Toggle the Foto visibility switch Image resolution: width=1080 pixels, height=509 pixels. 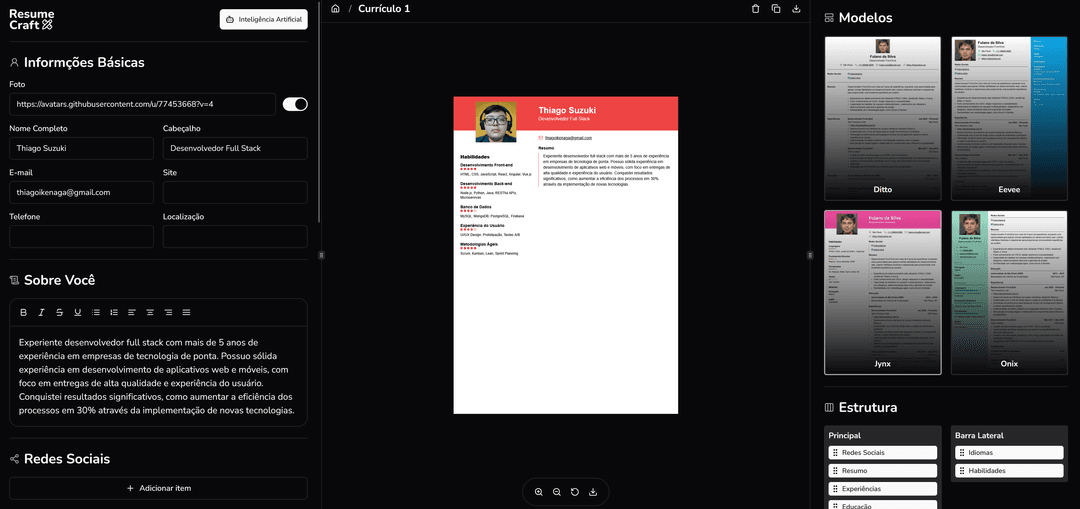(x=295, y=104)
